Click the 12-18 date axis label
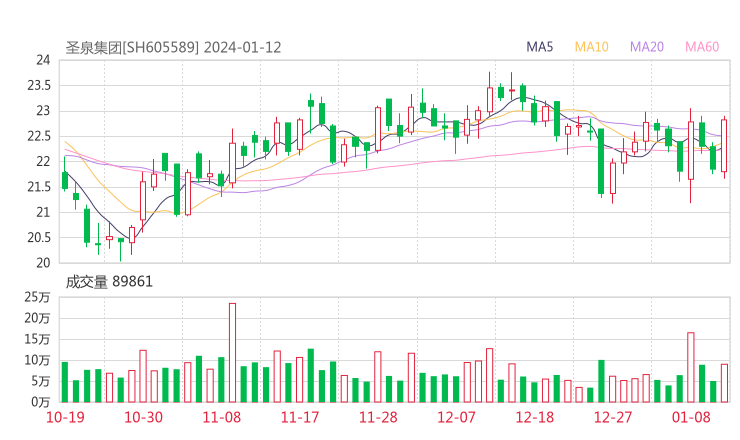Image resolution: width=740 pixels, height=440 pixels. click(535, 417)
